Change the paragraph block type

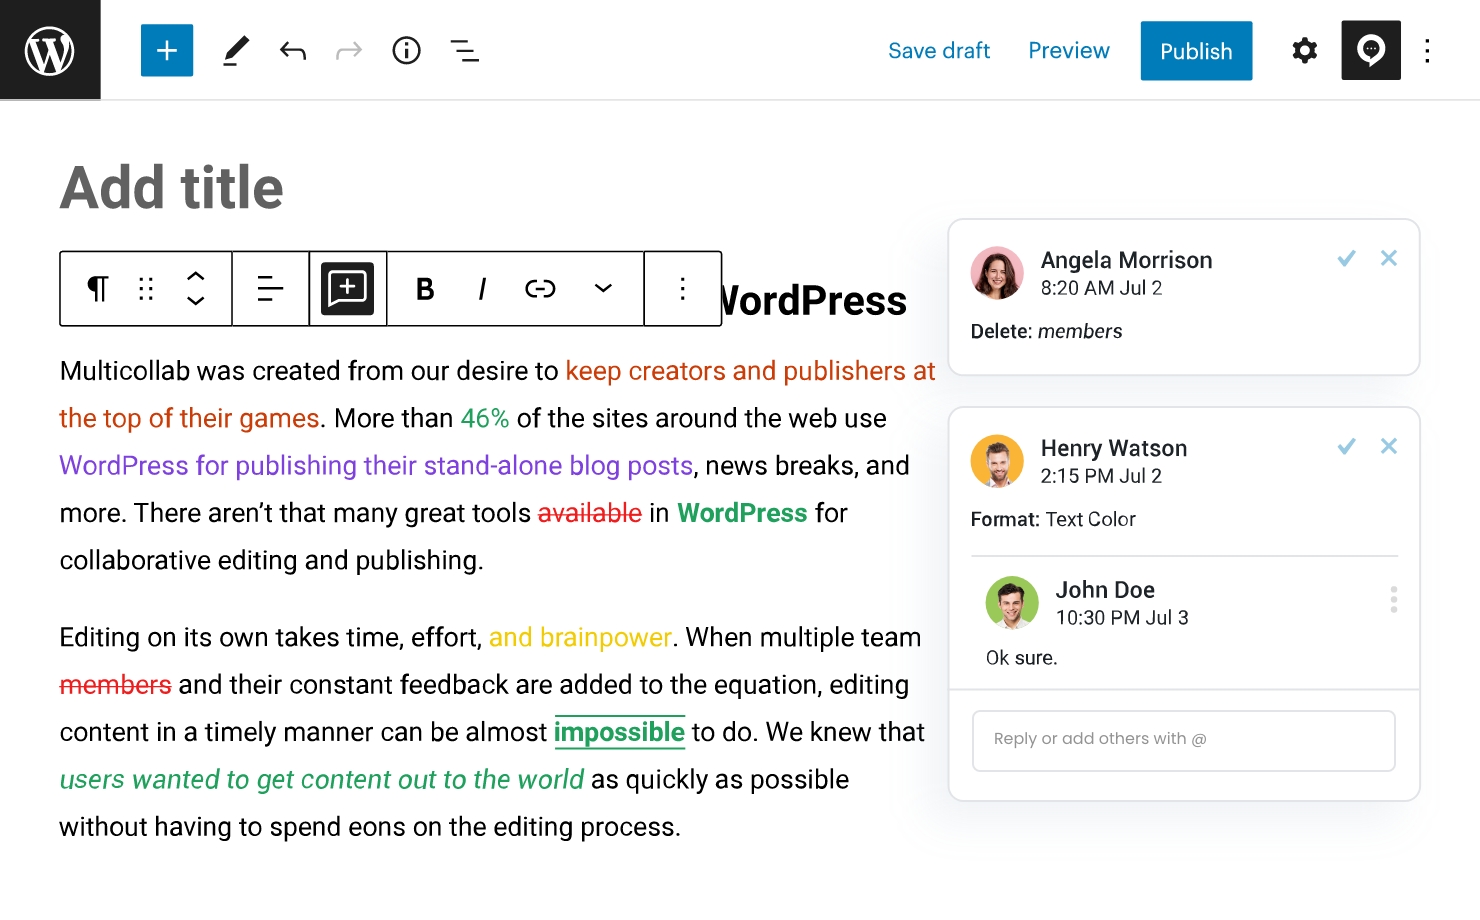97,289
